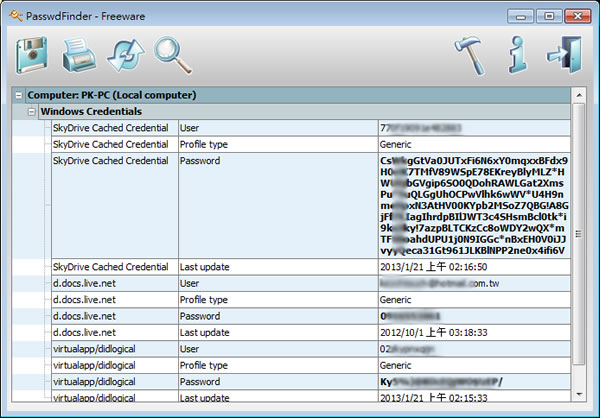Click the printer icon to print
This screenshot has height=418, width=600.
tap(78, 54)
